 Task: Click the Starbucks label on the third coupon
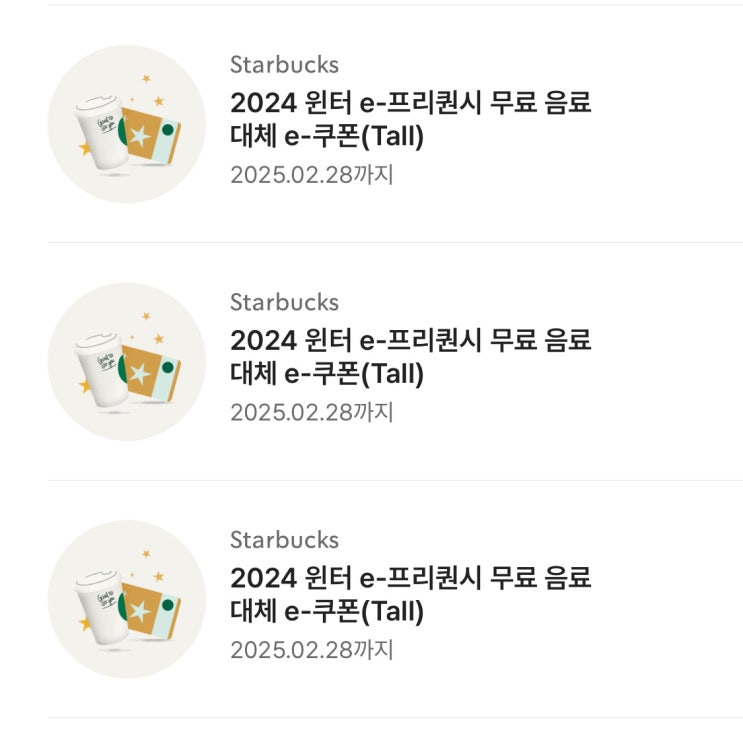pos(284,540)
